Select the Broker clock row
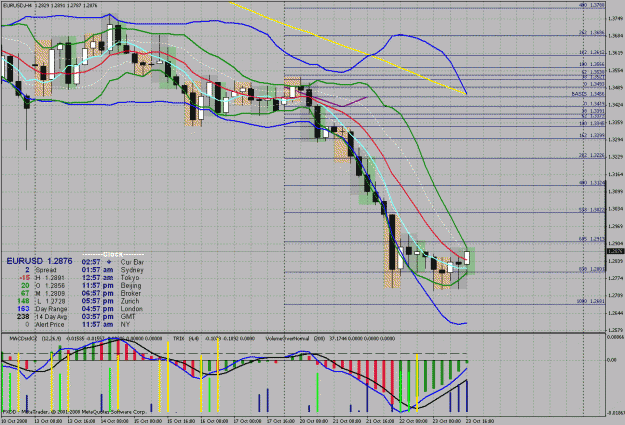Viewport: 625px width, 425px height. [x=113, y=293]
